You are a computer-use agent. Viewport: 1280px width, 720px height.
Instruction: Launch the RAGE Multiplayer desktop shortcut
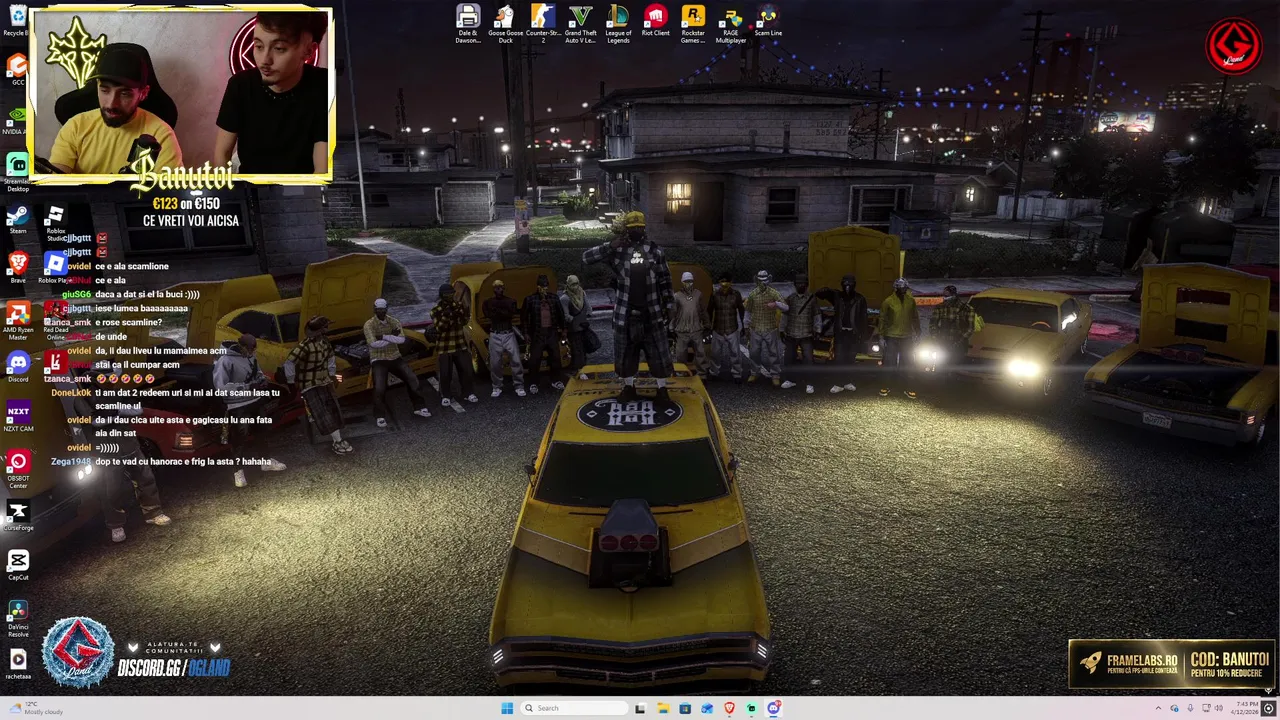point(731,23)
